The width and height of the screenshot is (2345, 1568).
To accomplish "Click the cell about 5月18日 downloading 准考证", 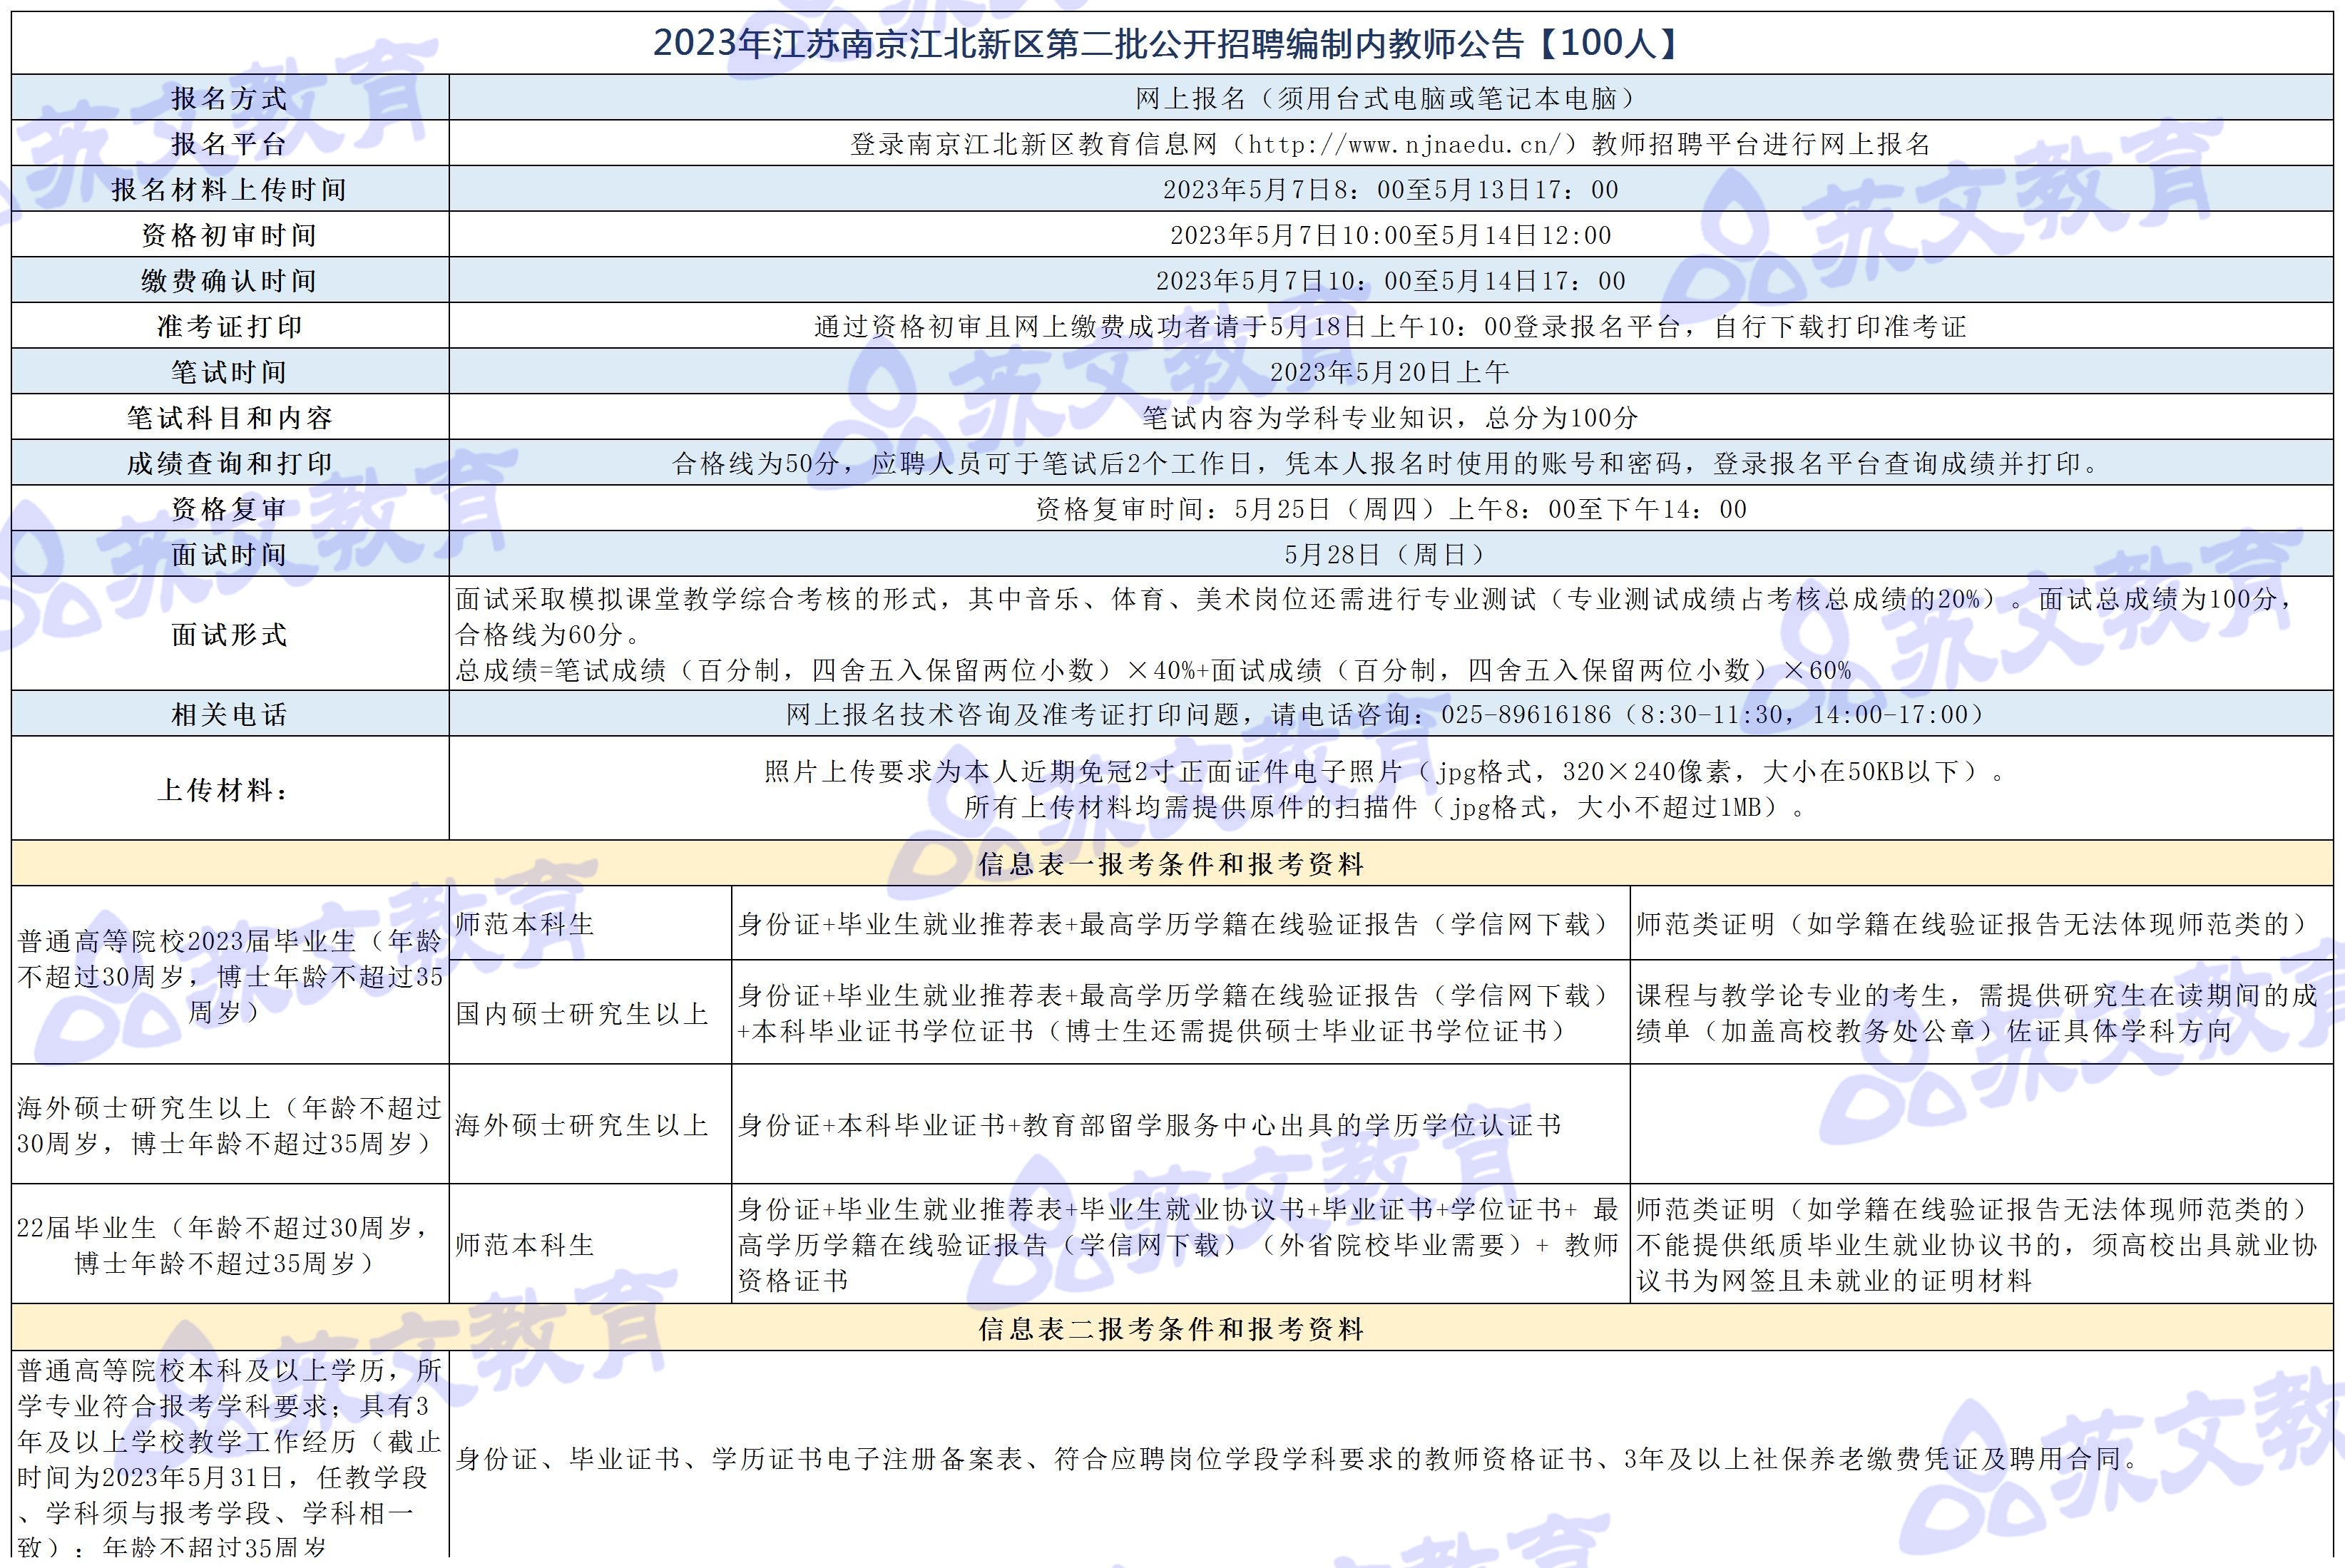I will (1391, 326).
